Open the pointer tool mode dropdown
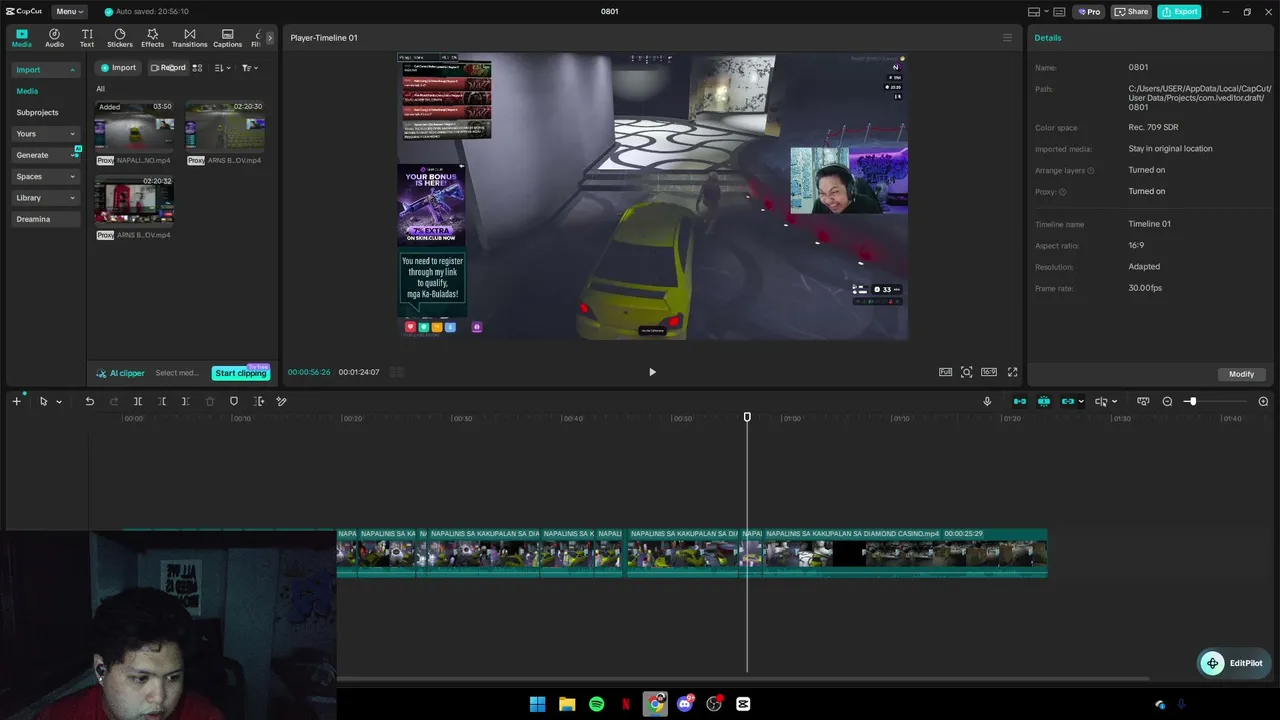This screenshot has height=720, width=1280. tap(59, 402)
